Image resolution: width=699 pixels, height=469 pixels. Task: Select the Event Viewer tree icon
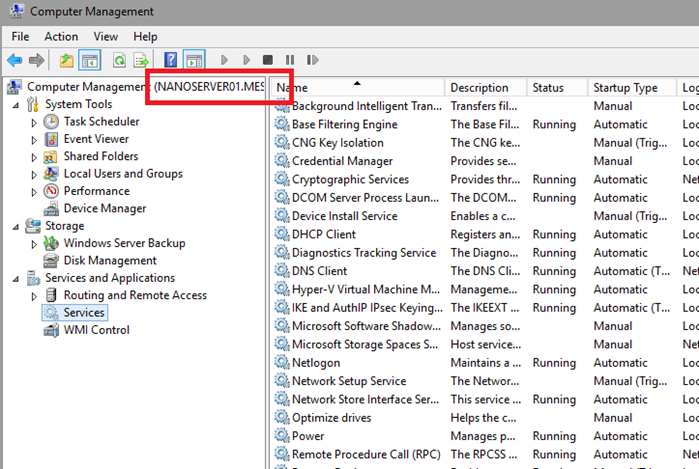[x=51, y=139]
